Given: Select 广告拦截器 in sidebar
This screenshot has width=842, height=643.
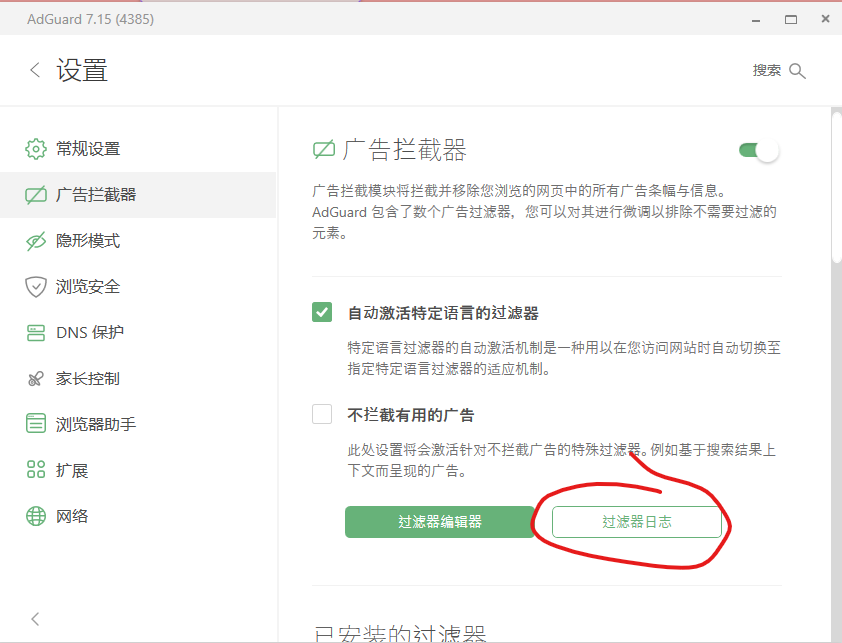Looking at the screenshot, I should tap(138, 195).
